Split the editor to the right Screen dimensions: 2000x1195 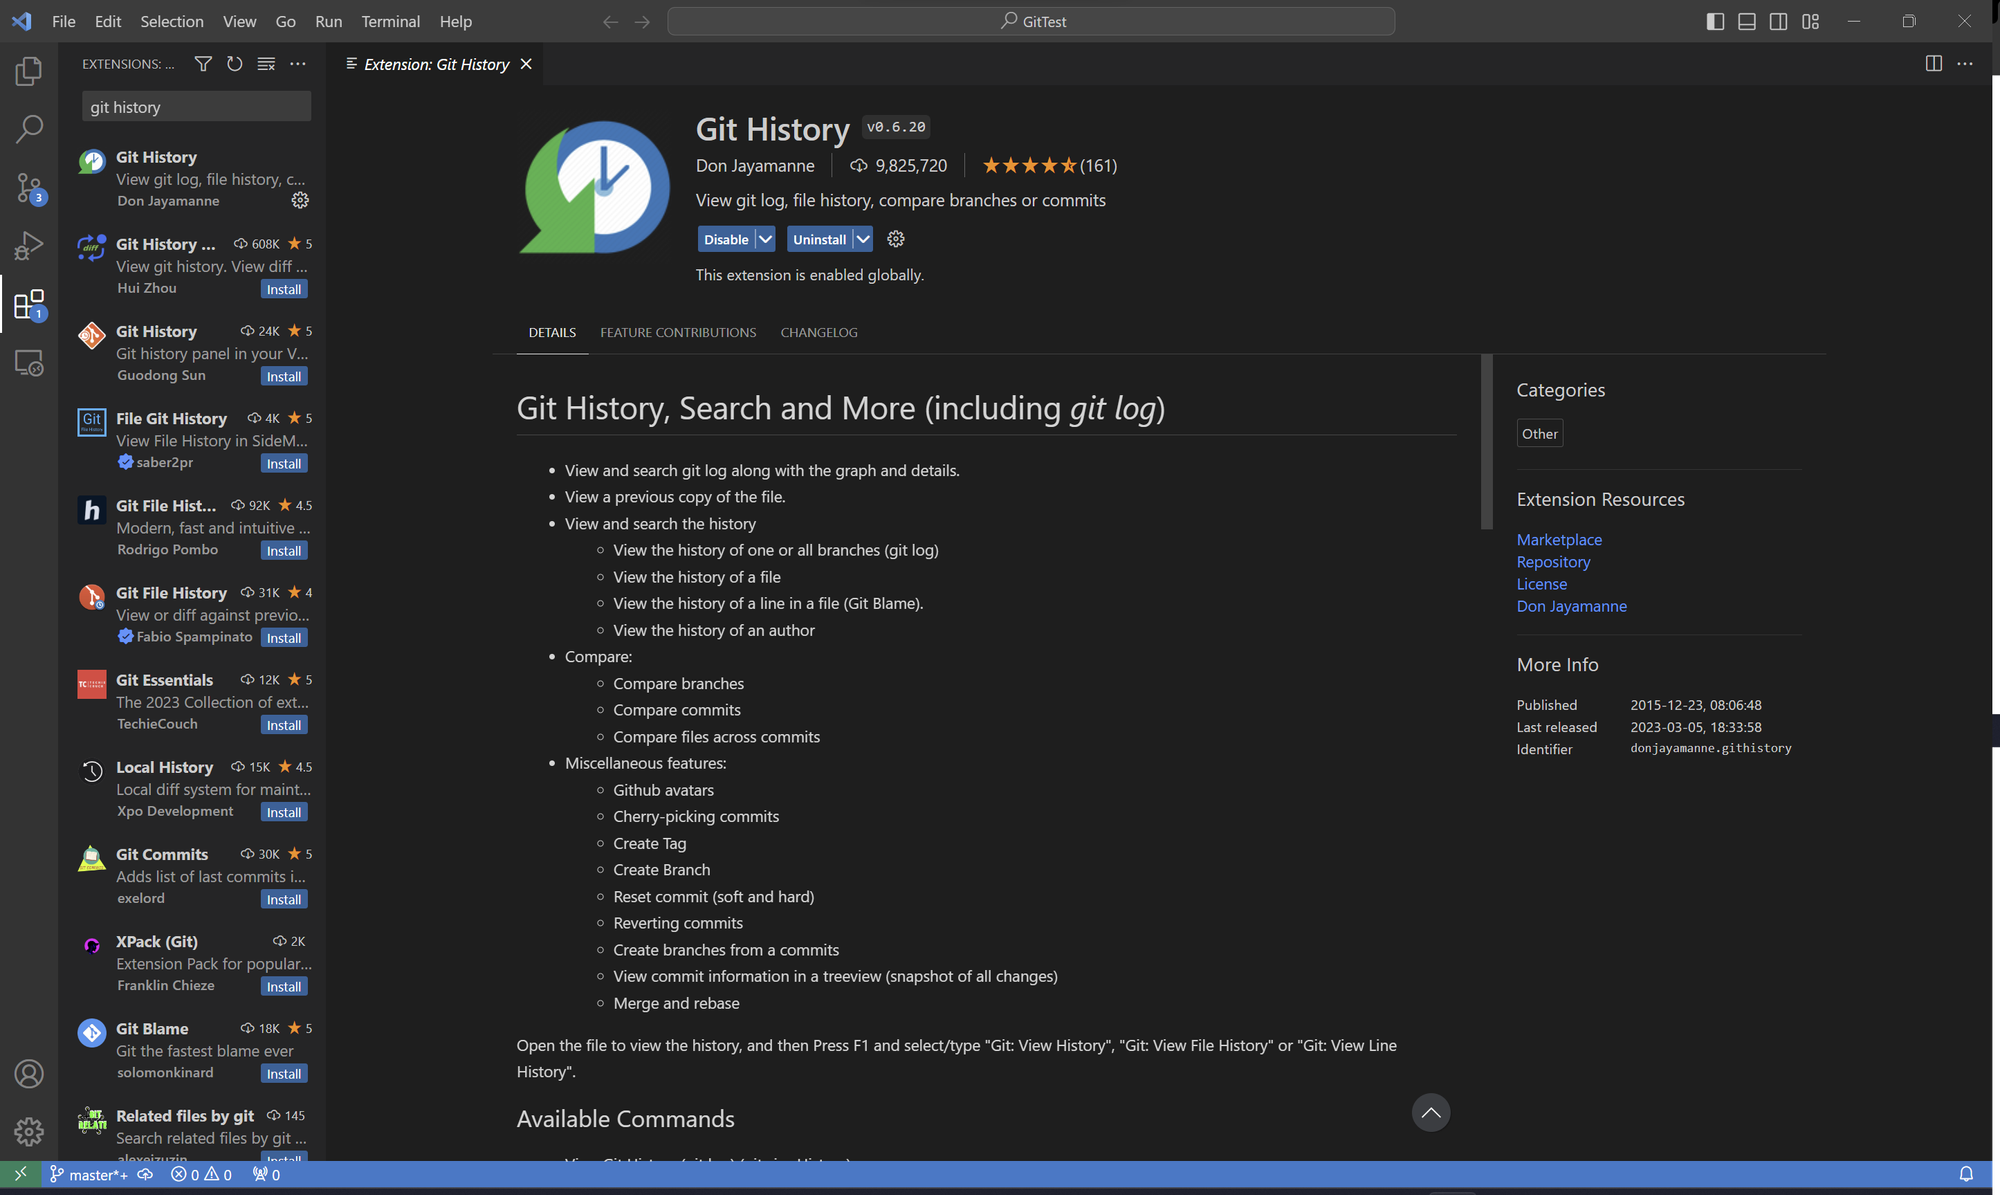click(1934, 64)
